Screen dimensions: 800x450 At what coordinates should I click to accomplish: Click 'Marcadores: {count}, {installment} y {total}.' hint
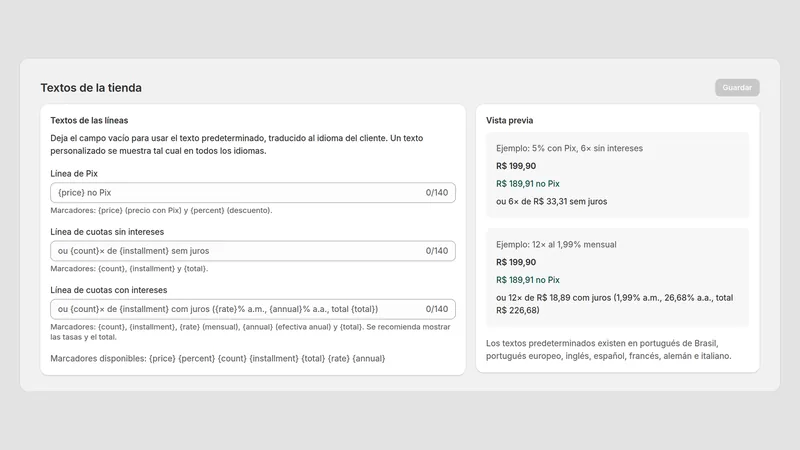point(129,269)
